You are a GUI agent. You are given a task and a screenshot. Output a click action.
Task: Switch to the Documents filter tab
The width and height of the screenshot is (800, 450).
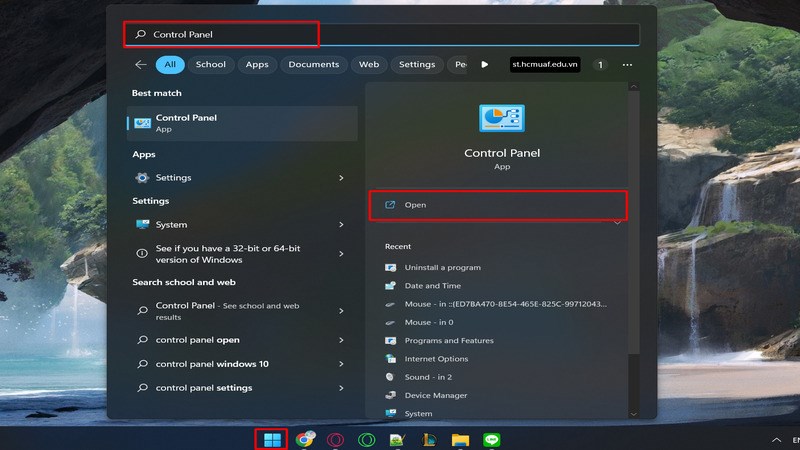click(313, 65)
